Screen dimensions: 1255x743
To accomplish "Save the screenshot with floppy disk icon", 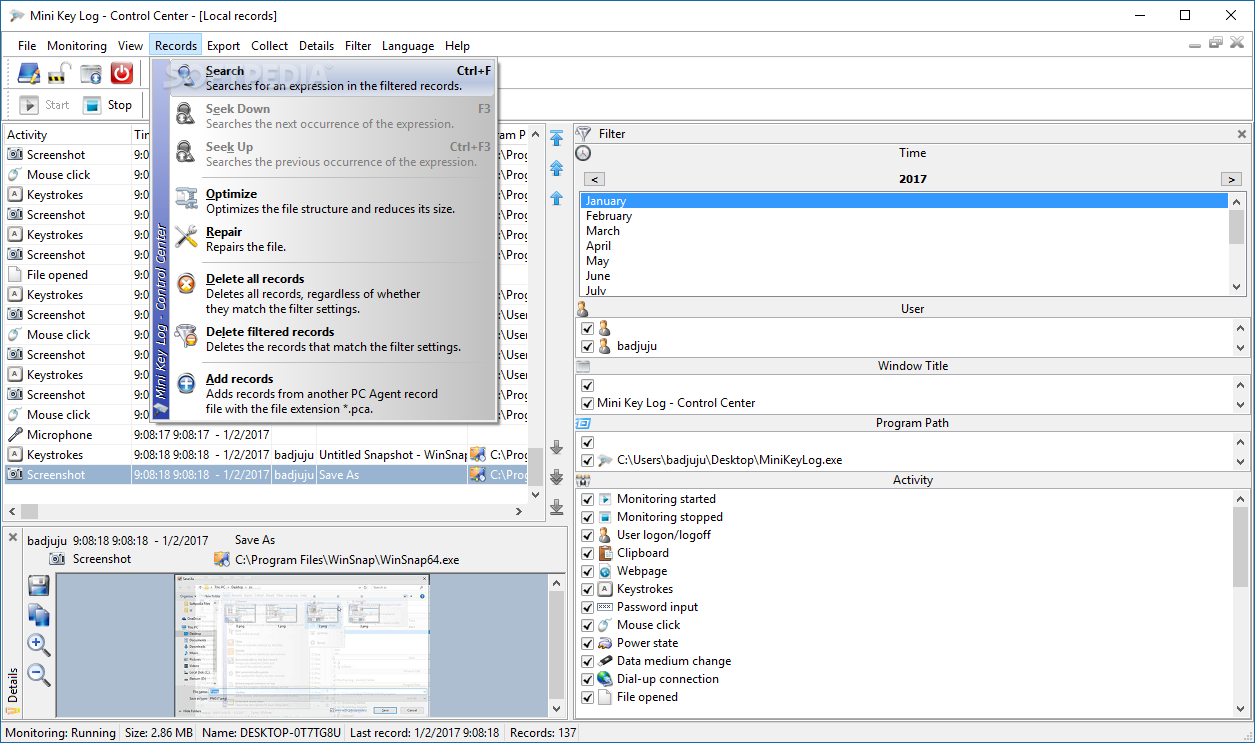I will coord(39,587).
